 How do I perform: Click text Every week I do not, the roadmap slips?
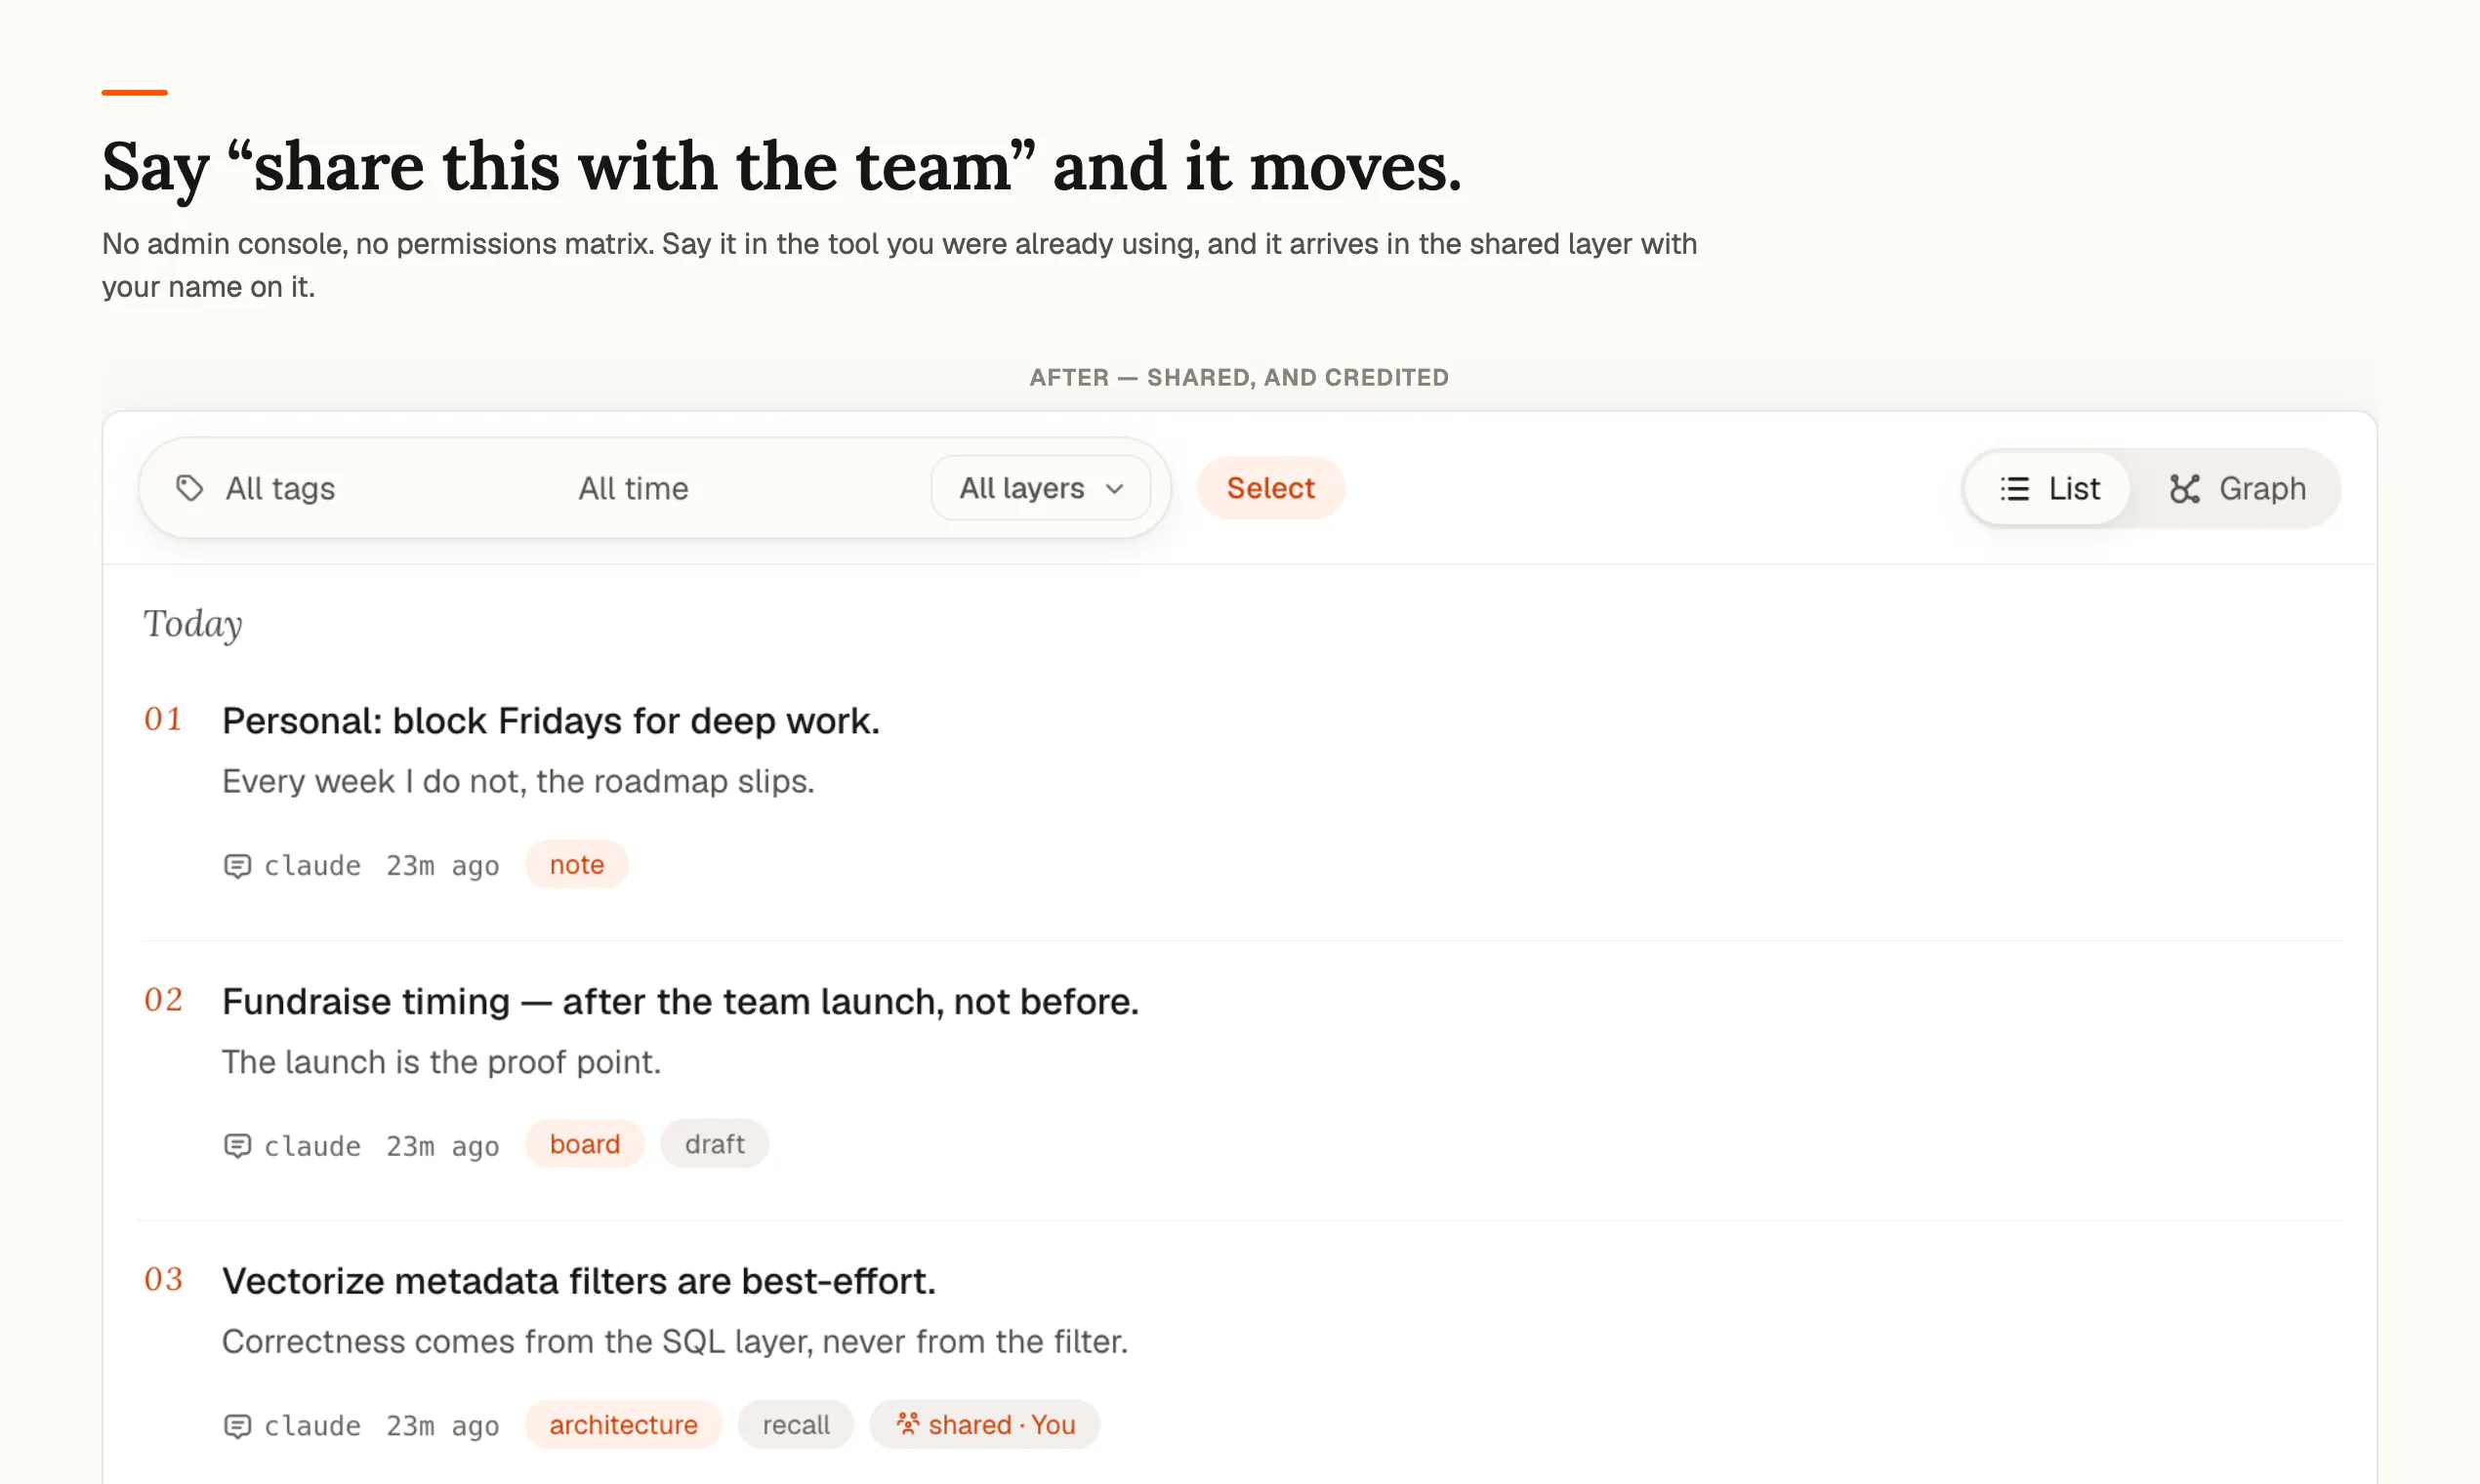[x=518, y=781]
